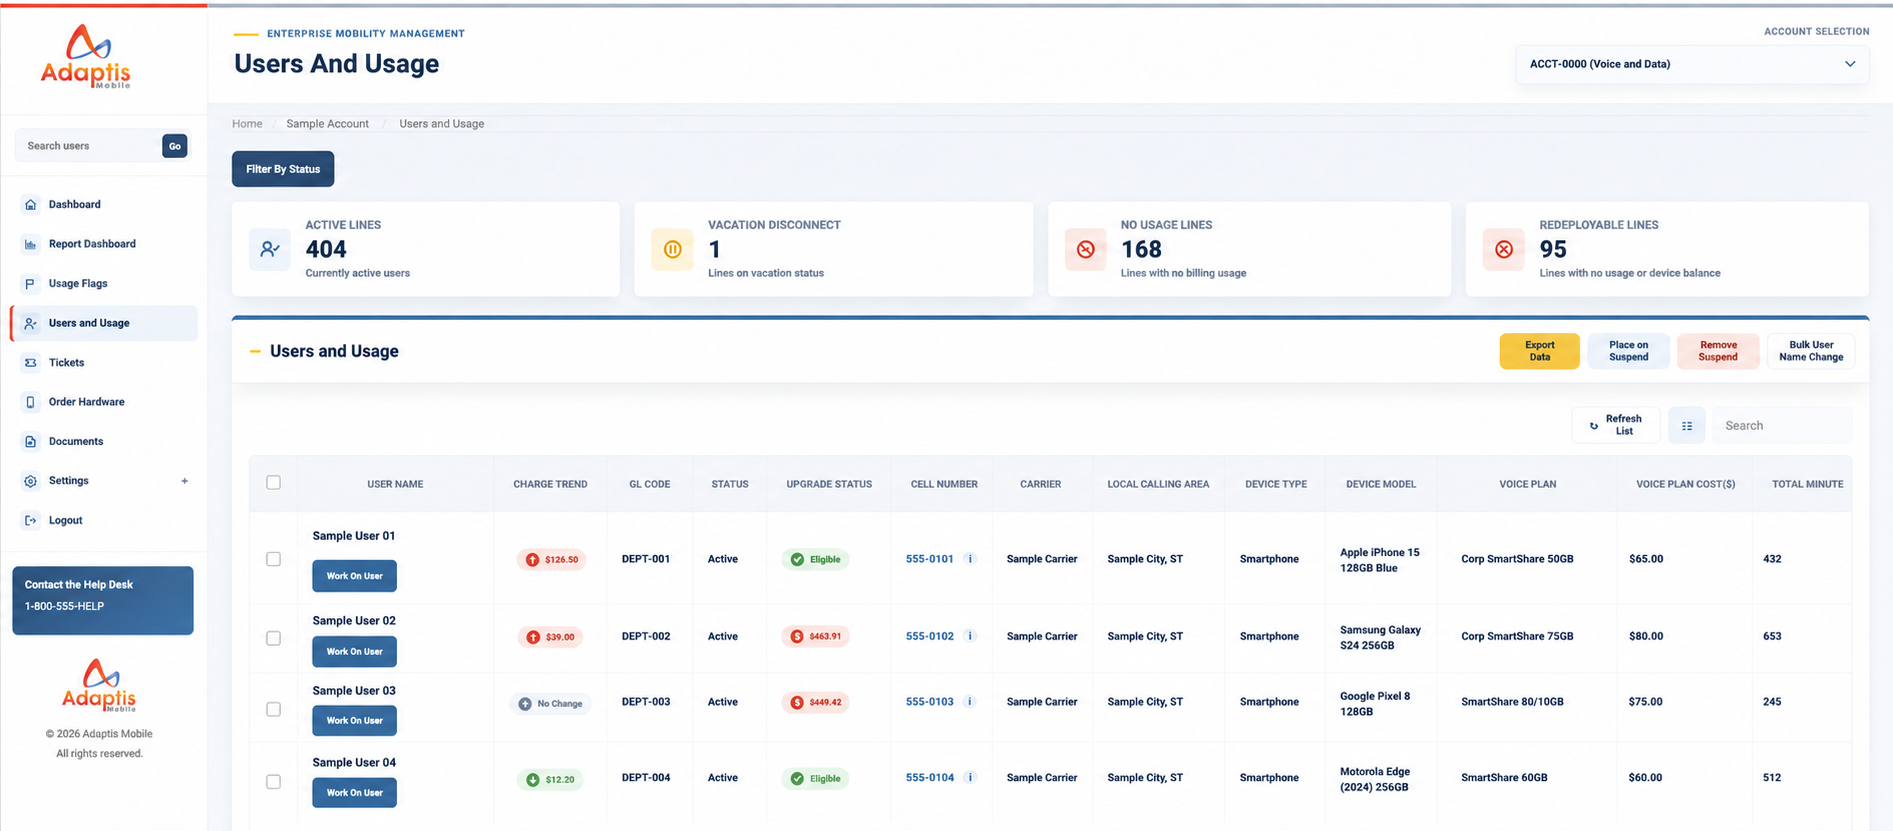The height and width of the screenshot is (831, 1893).
Task: Go to Report Dashboard menu item
Action: pyautogui.click(x=92, y=244)
